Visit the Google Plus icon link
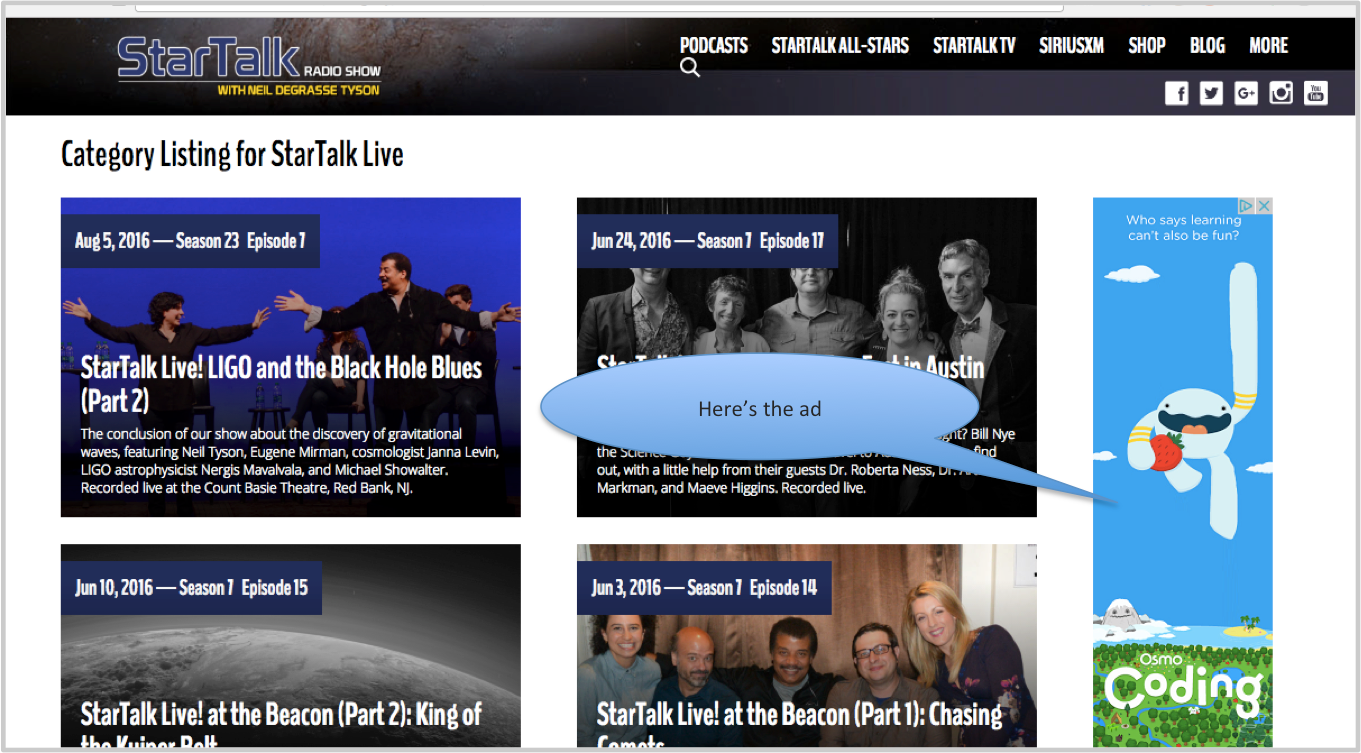The width and height of the screenshot is (1361, 753). click(x=1246, y=93)
